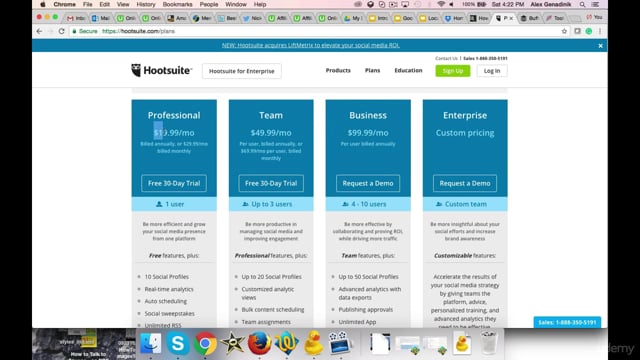Open the History menu

(x=146, y=4)
